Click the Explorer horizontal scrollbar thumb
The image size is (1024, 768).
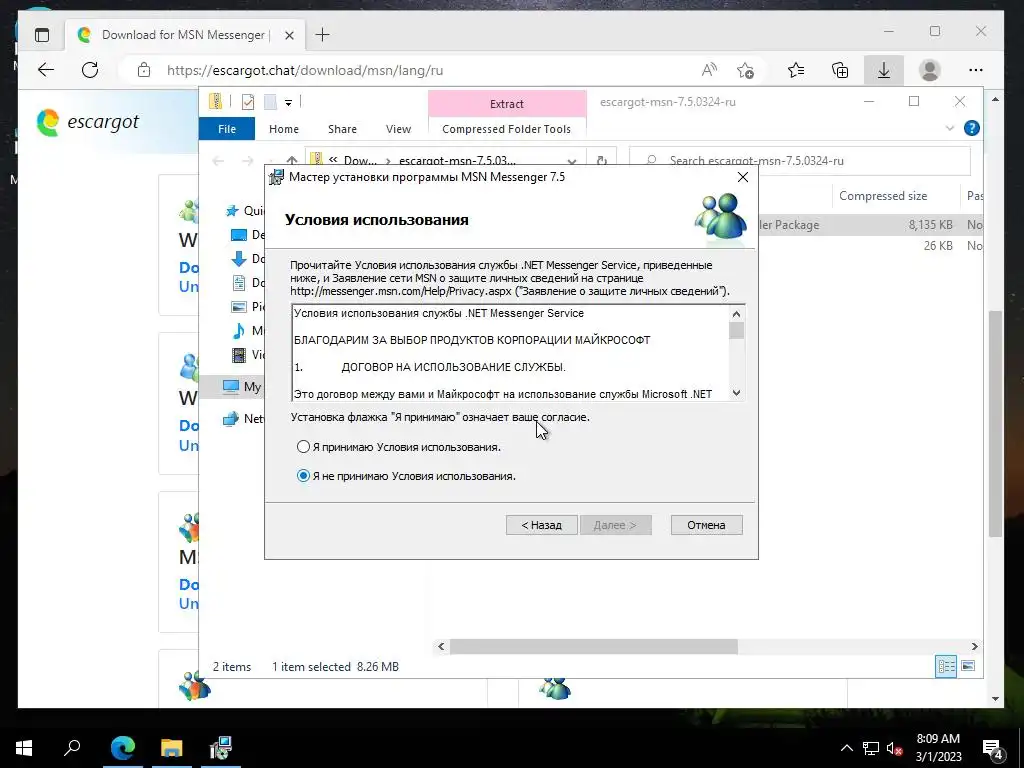tap(594, 647)
